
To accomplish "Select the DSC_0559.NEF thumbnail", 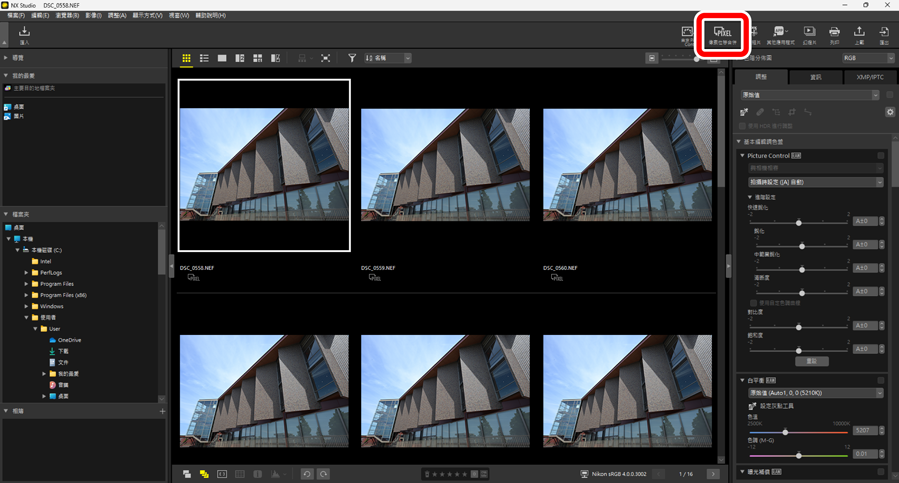I will click(x=445, y=165).
